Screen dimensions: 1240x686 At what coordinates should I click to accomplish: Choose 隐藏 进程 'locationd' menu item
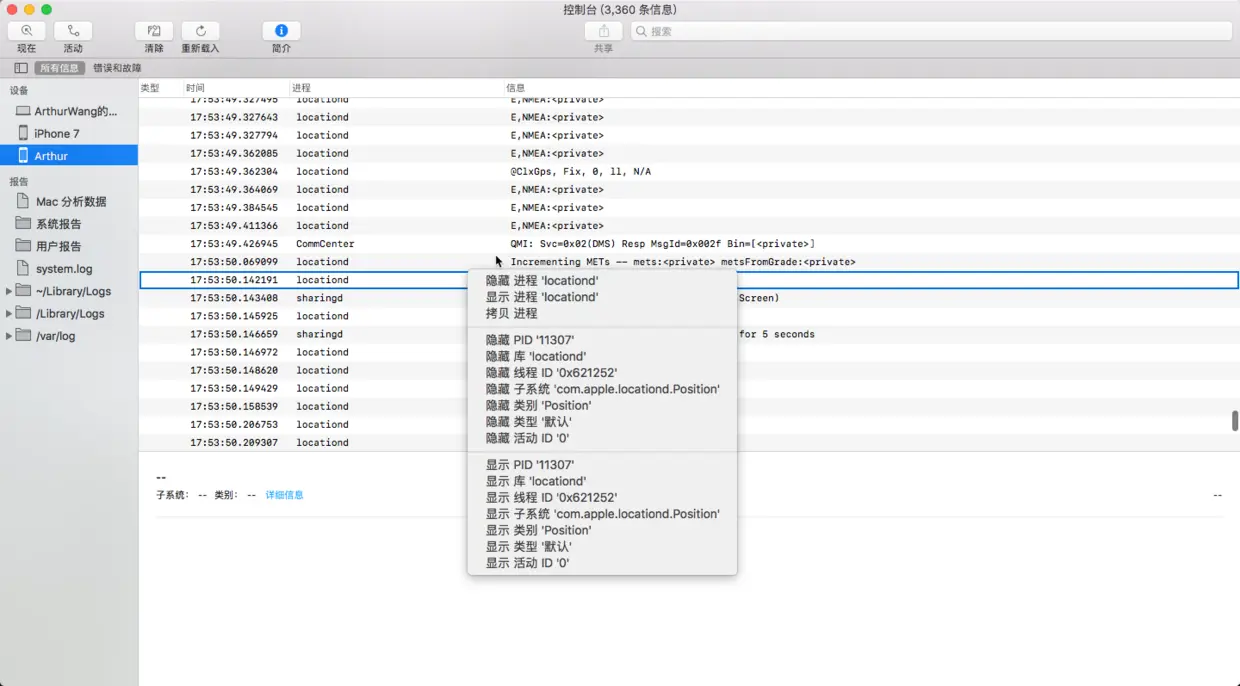pyautogui.click(x=602, y=281)
